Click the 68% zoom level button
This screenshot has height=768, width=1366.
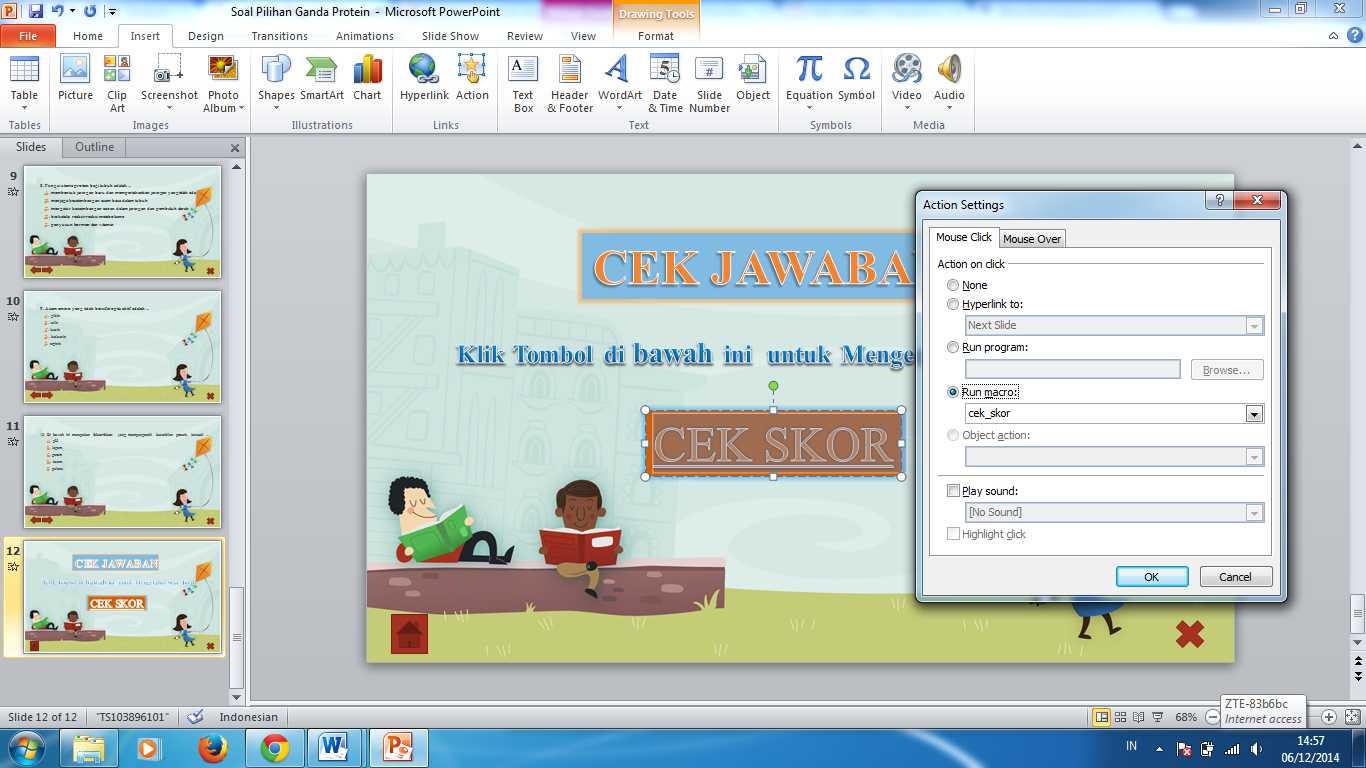(1186, 717)
